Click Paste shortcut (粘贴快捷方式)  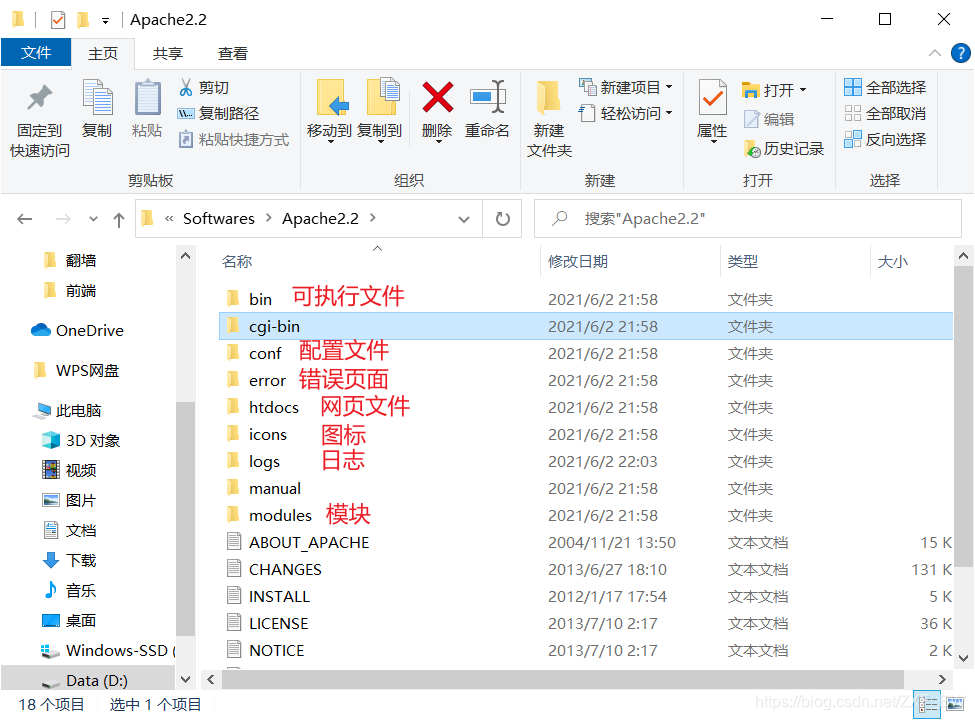coord(234,139)
